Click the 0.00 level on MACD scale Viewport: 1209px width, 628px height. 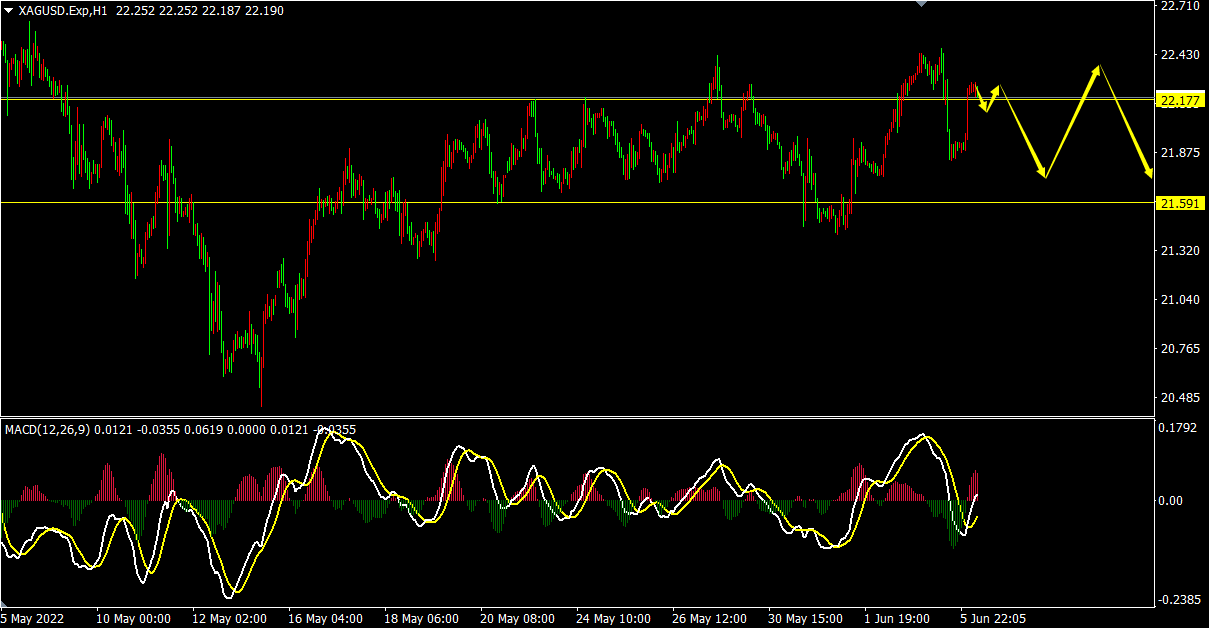[1171, 501]
